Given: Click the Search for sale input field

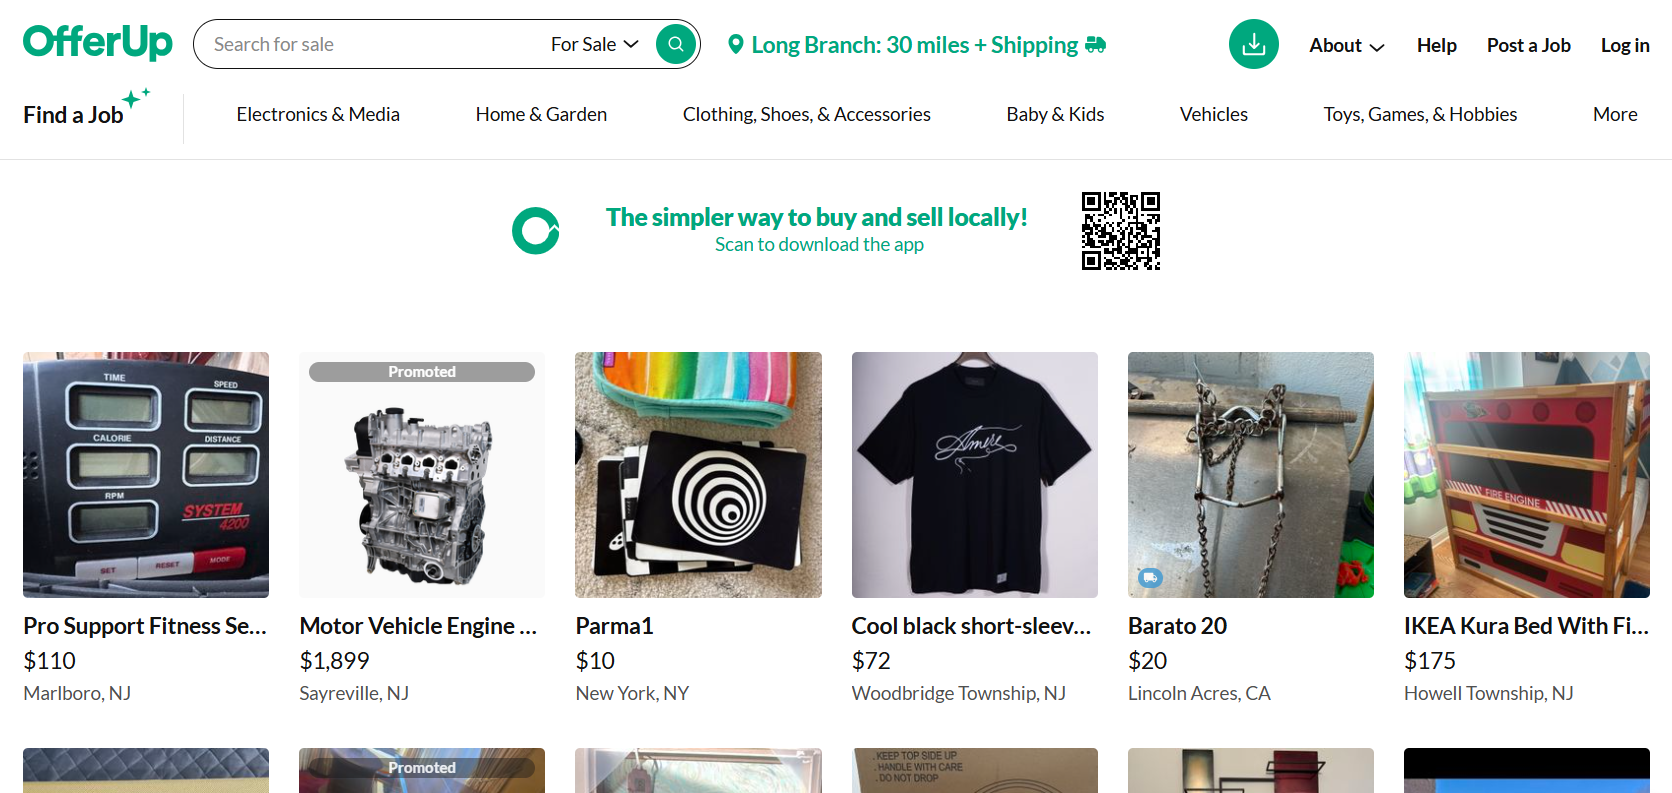Looking at the screenshot, I should point(370,44).
